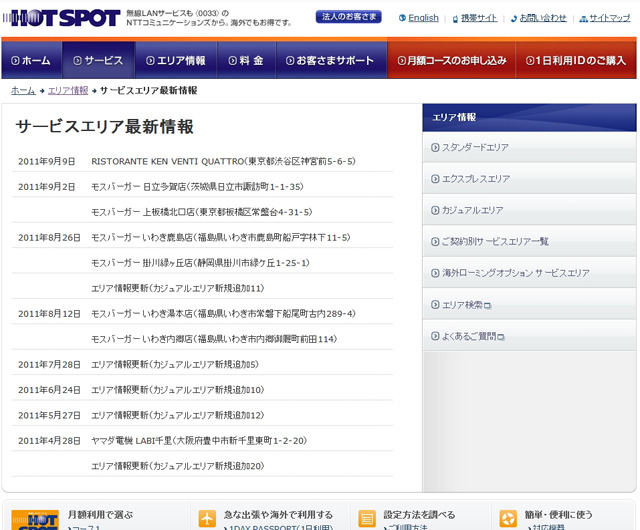Screen dimensions: 640x530
Task: Click 設定方法を調べる footer heading
Action: [419, 514]
